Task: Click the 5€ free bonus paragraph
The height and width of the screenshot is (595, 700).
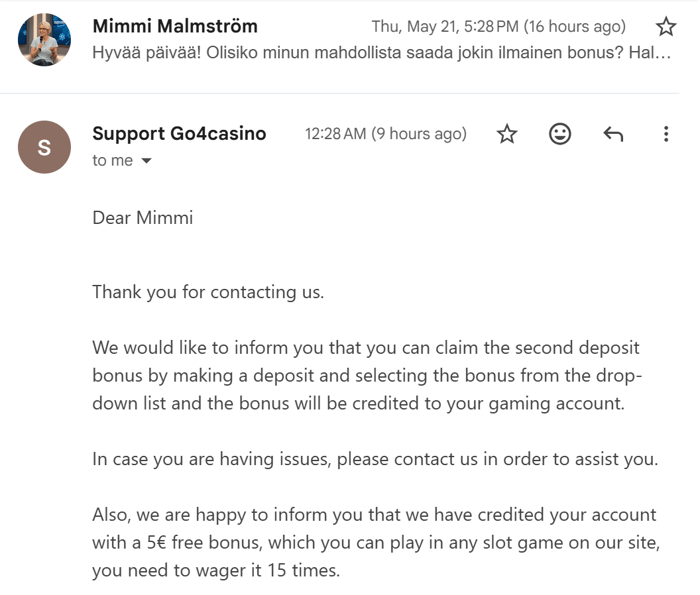Action: pos(376,542)
